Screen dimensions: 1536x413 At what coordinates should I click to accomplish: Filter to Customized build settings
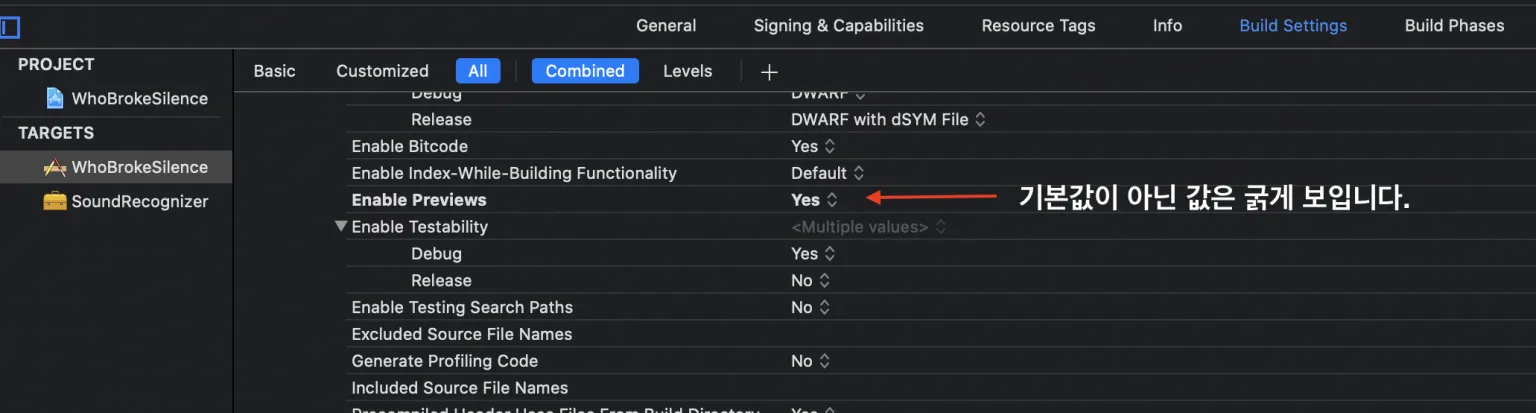pyautogui.click(x=382, y=71)
